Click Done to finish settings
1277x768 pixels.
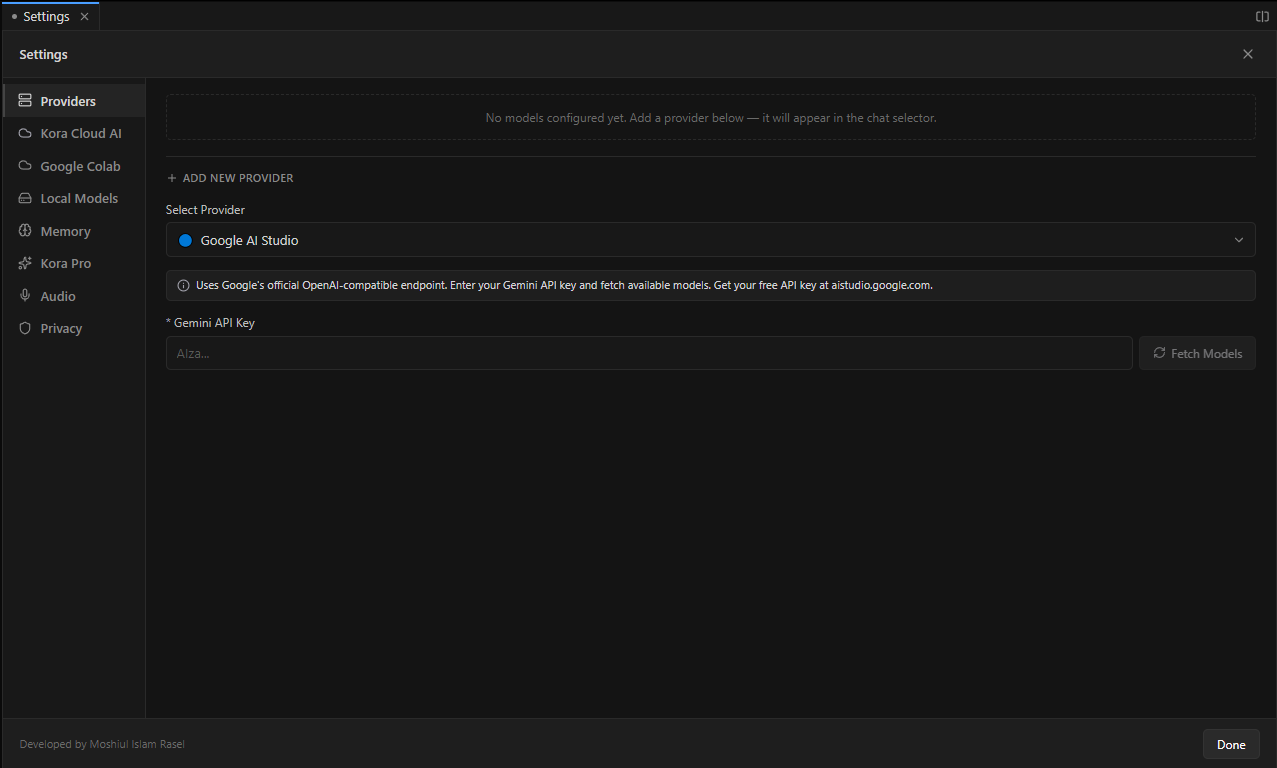pyautogui.click(x=1231, y=744)
